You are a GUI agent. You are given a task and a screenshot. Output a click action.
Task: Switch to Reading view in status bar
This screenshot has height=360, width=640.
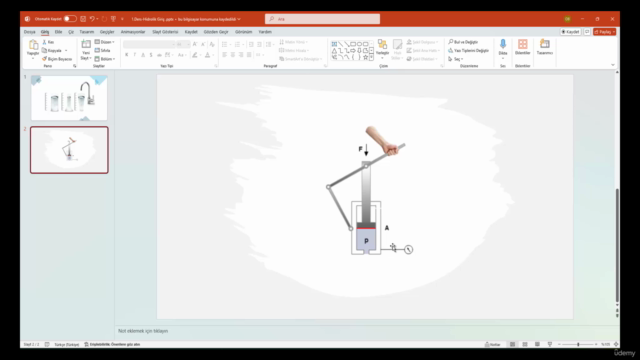pos(537,344)
